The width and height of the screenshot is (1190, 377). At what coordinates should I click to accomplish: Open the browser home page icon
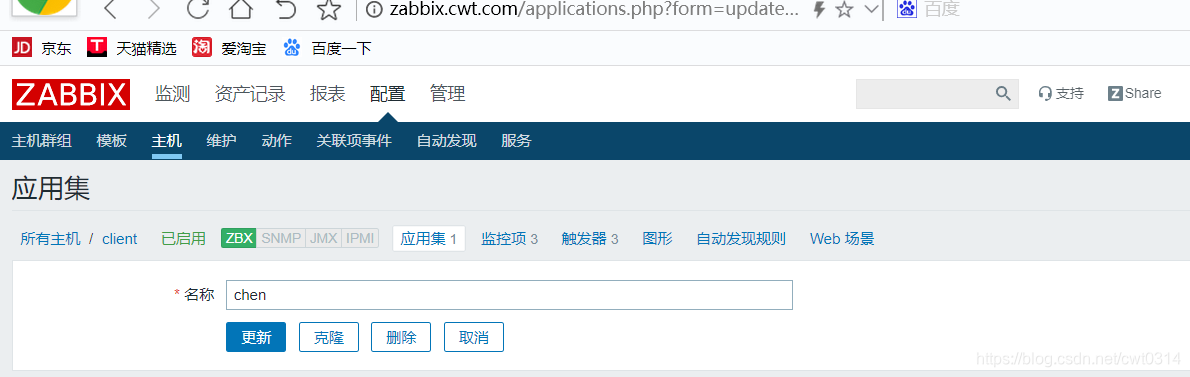[241, 9]
